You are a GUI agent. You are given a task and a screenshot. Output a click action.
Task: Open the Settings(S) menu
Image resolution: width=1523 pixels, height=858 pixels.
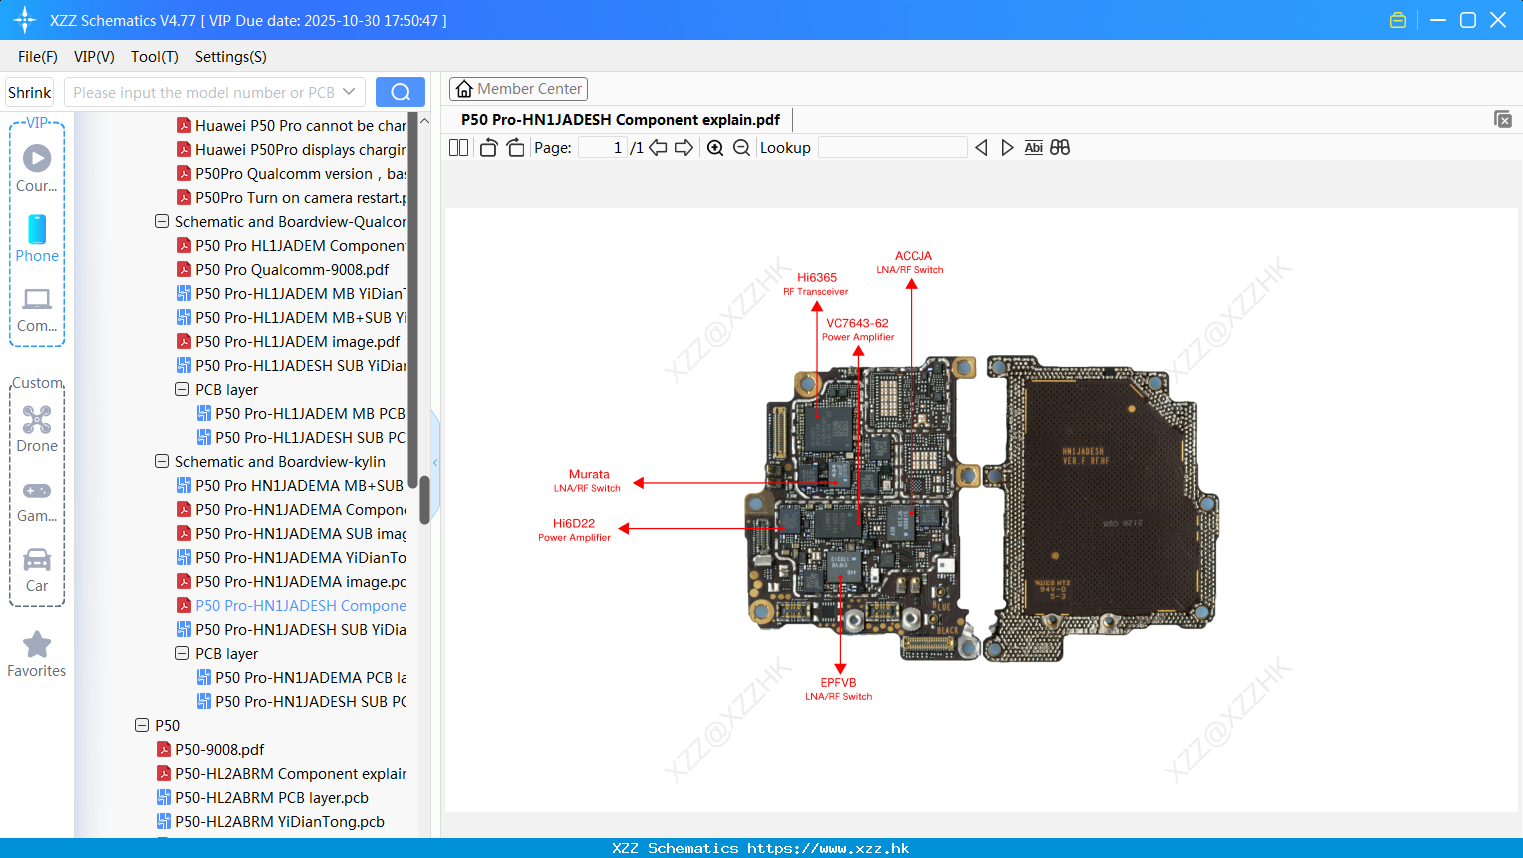click(x=231, y=57)
